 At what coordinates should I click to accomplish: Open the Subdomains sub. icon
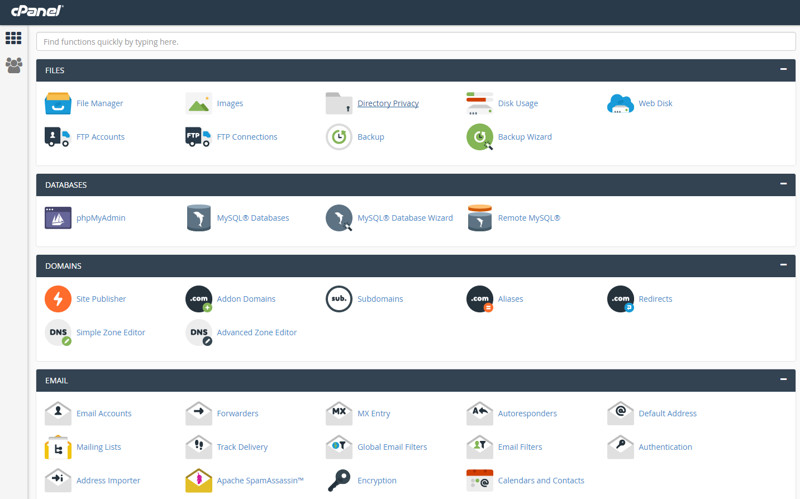[x=339, y=299]
